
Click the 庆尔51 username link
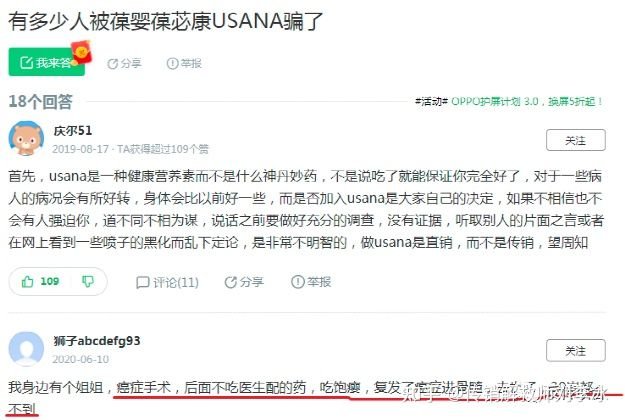click(73, 130)
